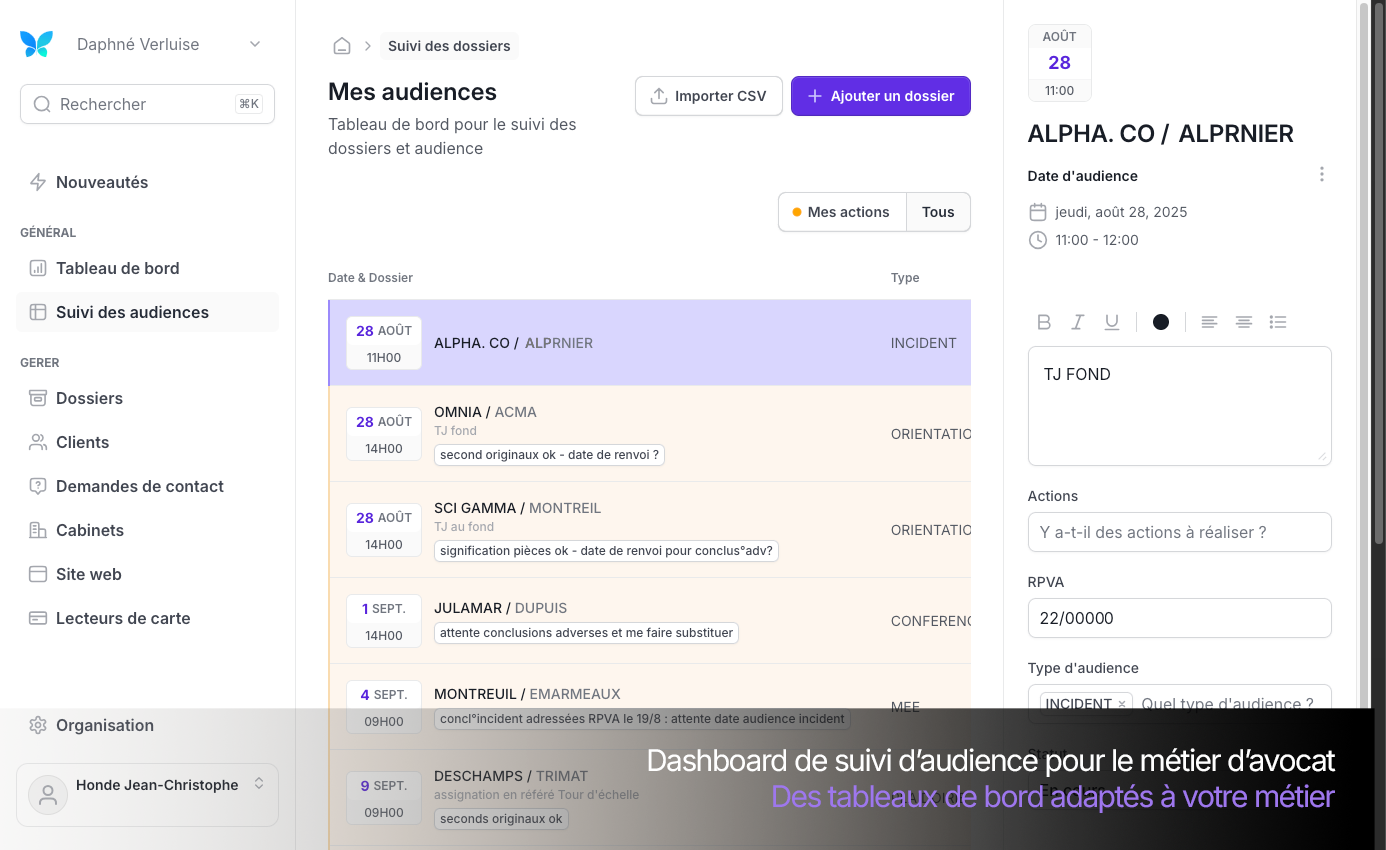Expand the Daphné Verluise workspace dropdown
This screenshot has height=850, width=1386.
click(254, 44)
